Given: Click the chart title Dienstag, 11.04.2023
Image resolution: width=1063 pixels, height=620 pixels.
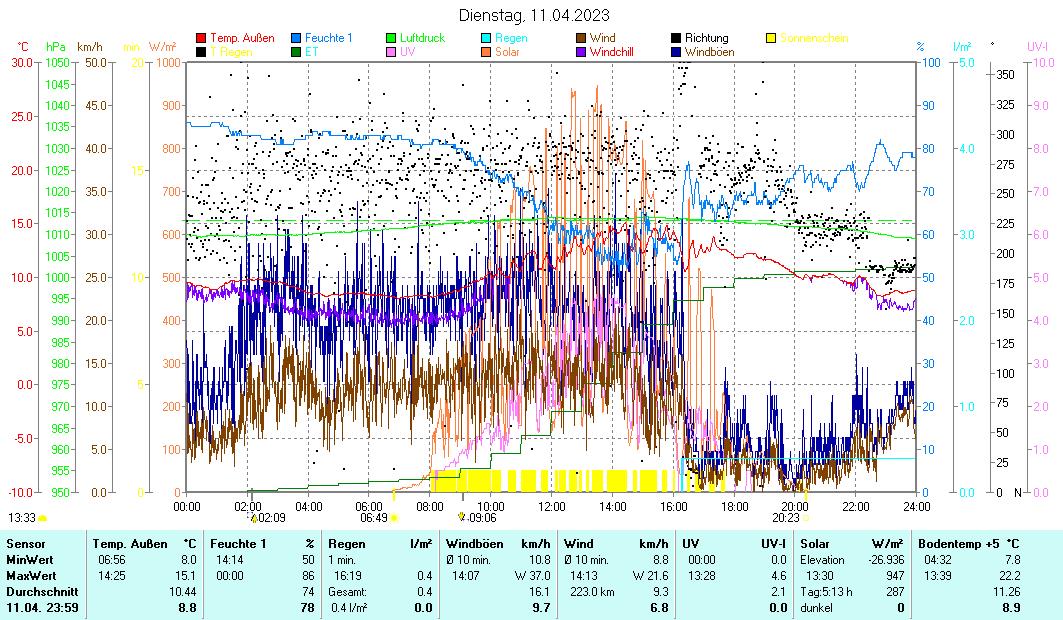Looking at the screenshot, I should coord(534,15).
